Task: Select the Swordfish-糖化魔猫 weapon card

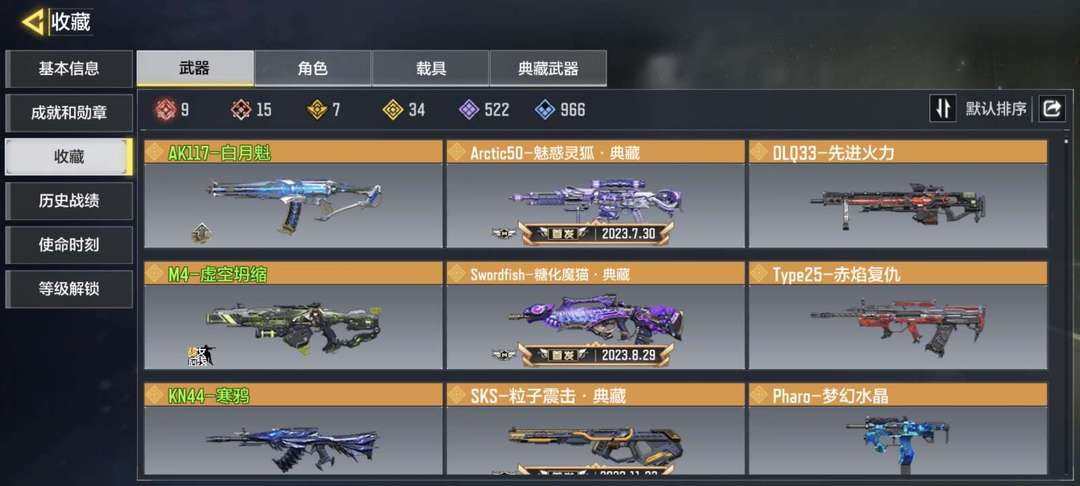Action: coord(596,315)
